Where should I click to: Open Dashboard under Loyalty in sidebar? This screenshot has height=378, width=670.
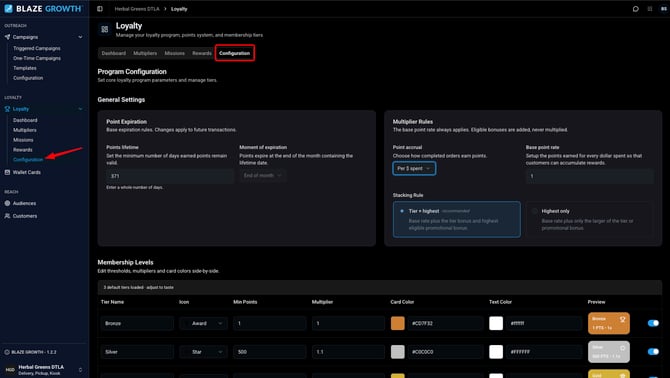25,120
